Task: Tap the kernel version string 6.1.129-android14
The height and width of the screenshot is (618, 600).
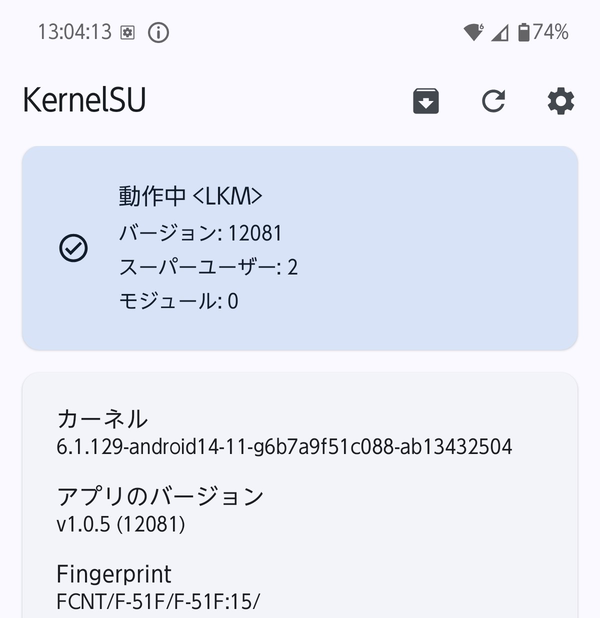Action: click(x=284, y=446)
